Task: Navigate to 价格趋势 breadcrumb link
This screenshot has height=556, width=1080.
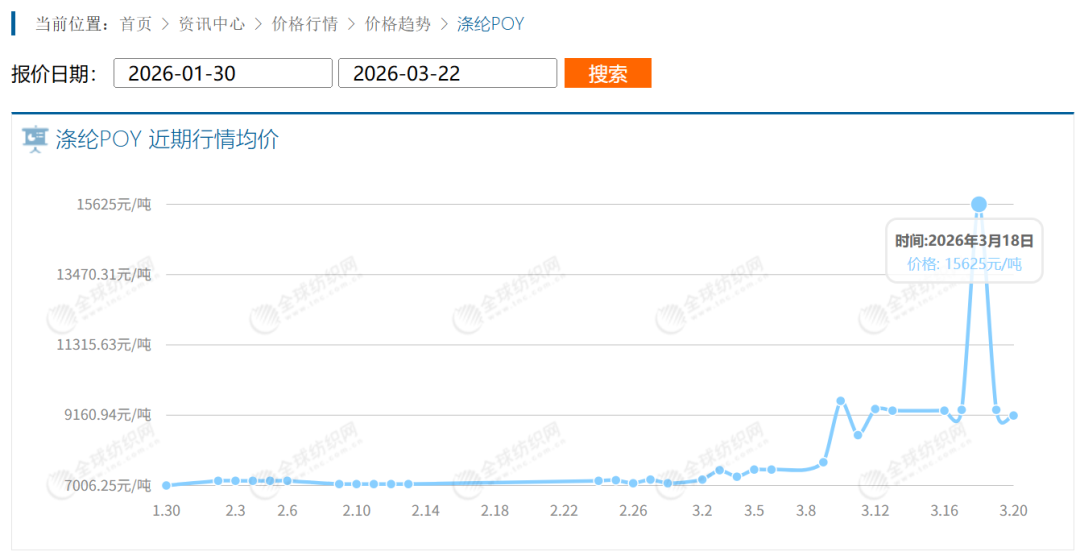Action: point(398,24)
